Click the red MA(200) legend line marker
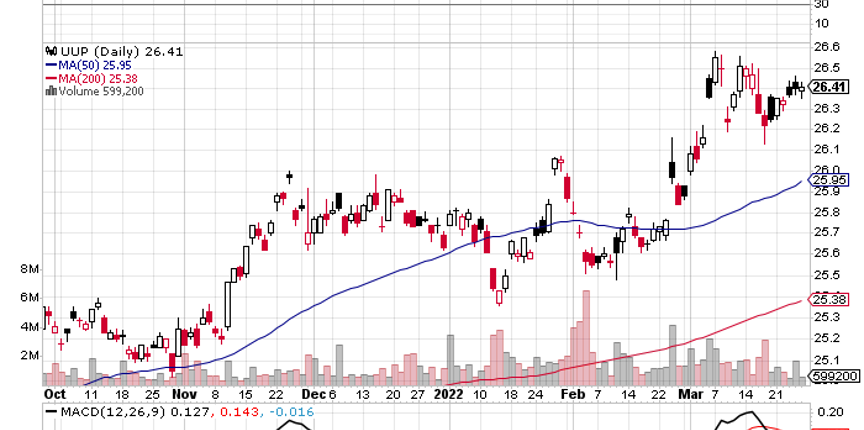This screenshot has height=430, width=864. [x=51, y=77]
